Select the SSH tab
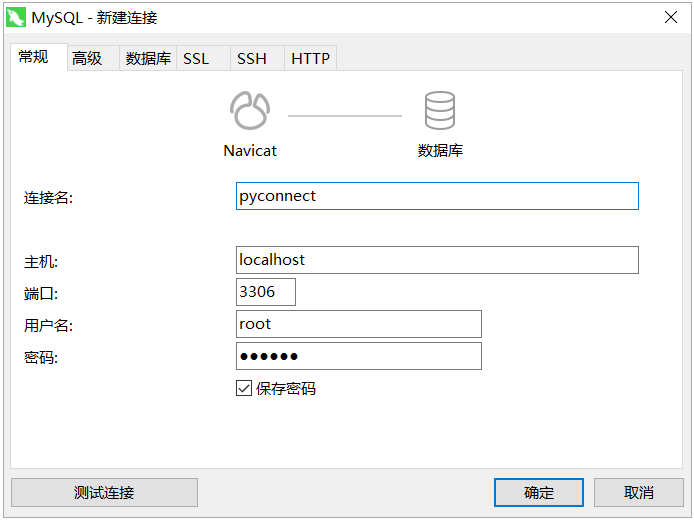The width and height of the screenshot is (694, 520). 257,58
